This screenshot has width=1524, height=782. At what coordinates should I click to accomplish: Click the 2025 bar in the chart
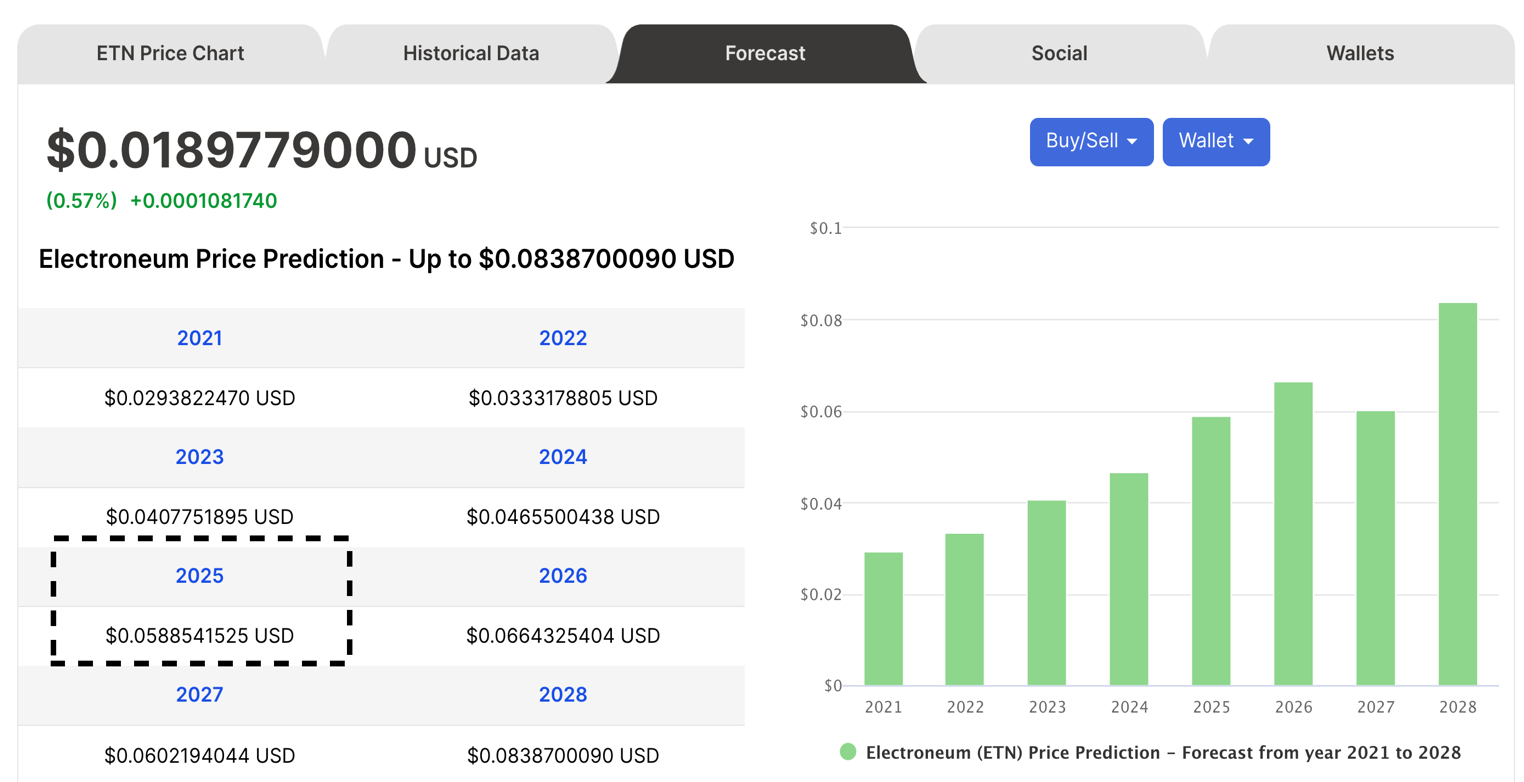coord(1211,552)
